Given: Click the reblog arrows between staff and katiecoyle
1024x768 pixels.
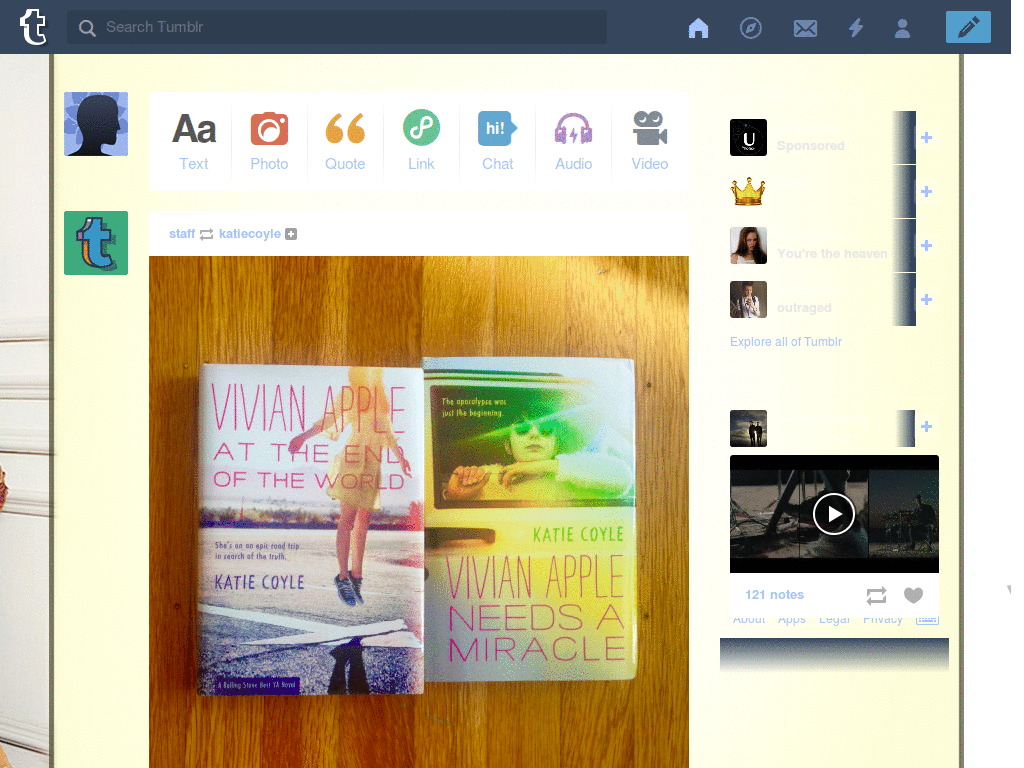Looking at the screenshot, I should [x=206, y=234].
